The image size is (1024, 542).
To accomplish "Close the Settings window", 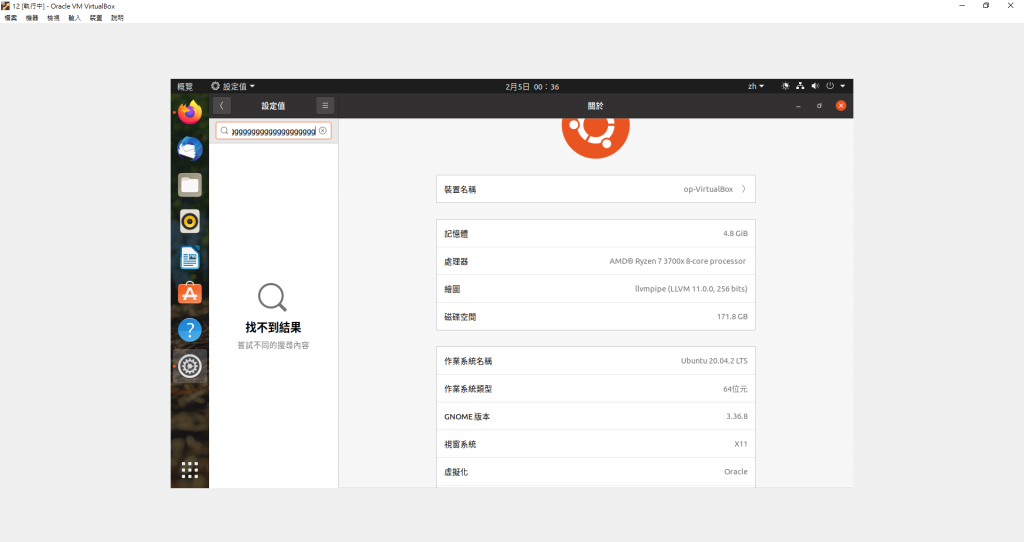I will click(x=840, y=105).
